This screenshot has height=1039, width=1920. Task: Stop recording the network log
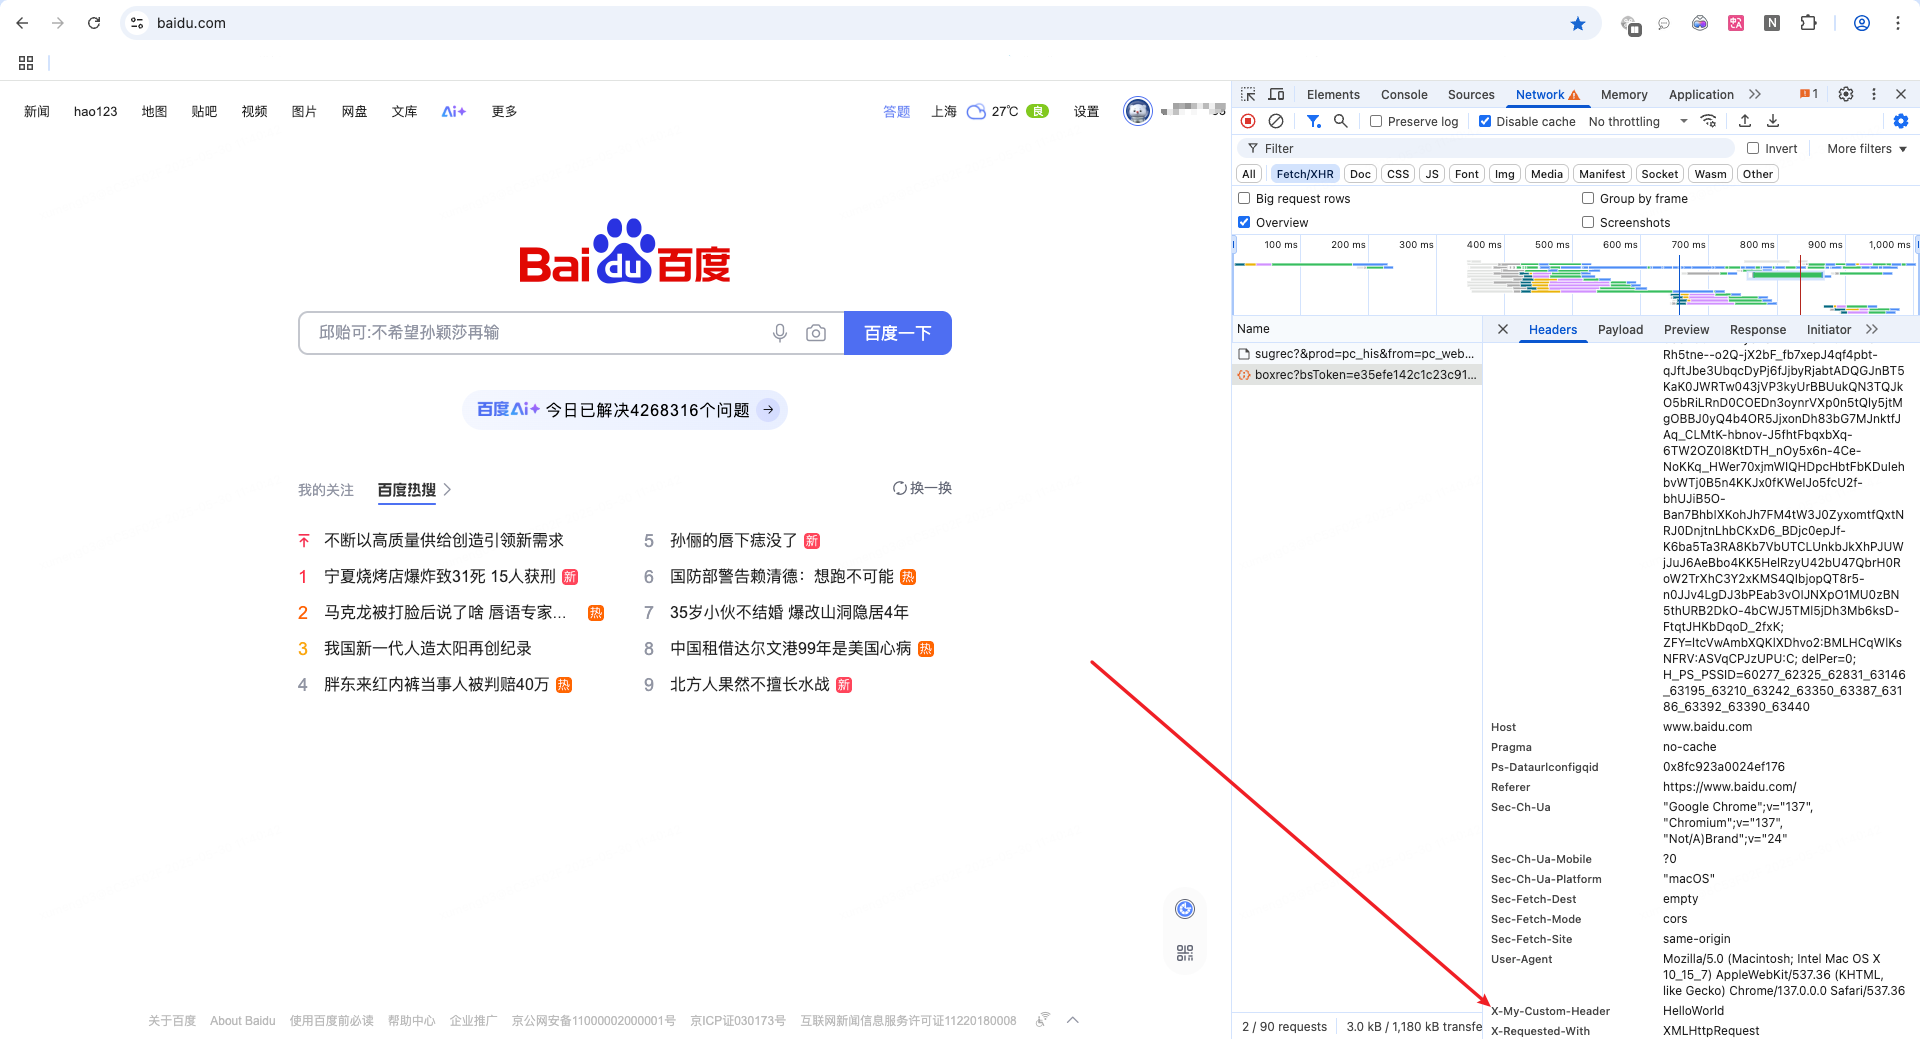coord(1248,121)
